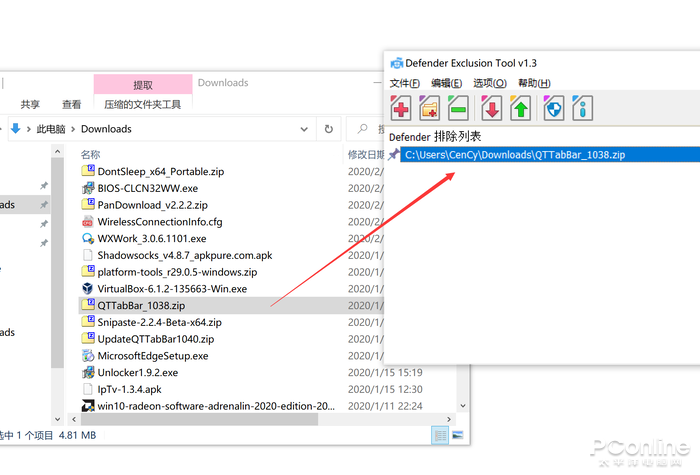The height and width of the screenshot is (475, 700).
Task: Select BIOS-CLCN32WW.exe file
Action: click(148, 188)
